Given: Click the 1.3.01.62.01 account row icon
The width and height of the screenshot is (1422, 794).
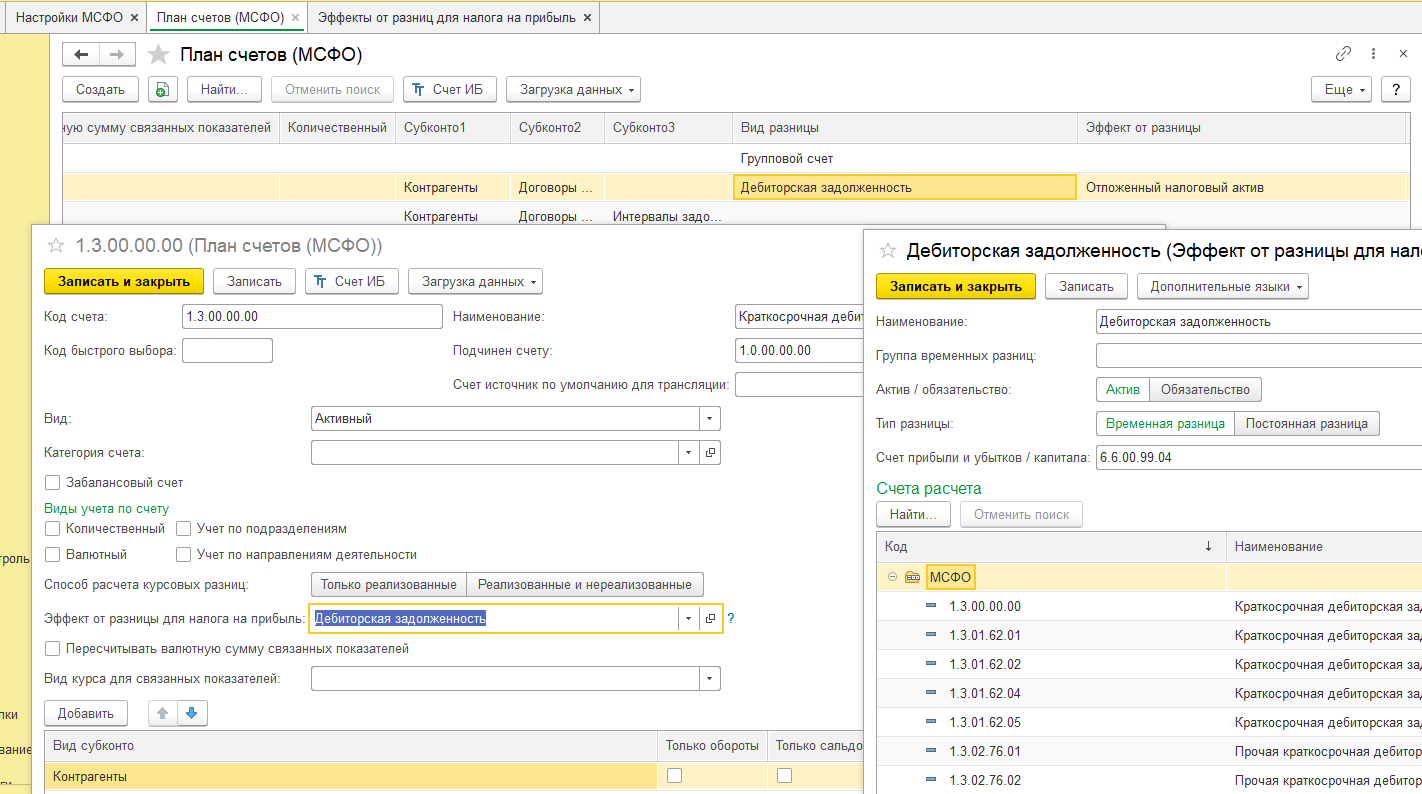Looking at the screenshot, I should pos(931,635).
